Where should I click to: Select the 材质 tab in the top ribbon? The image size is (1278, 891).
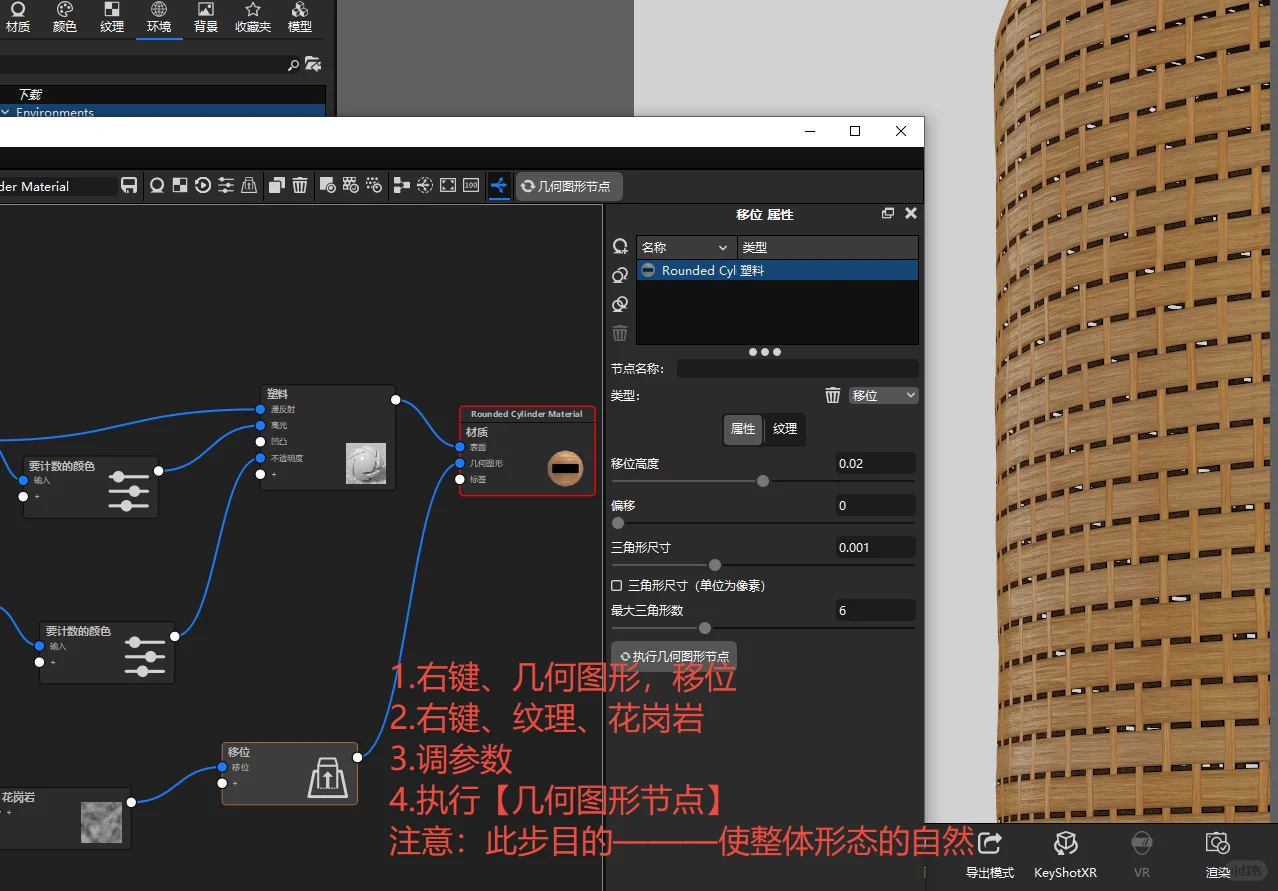pos(18,19)
